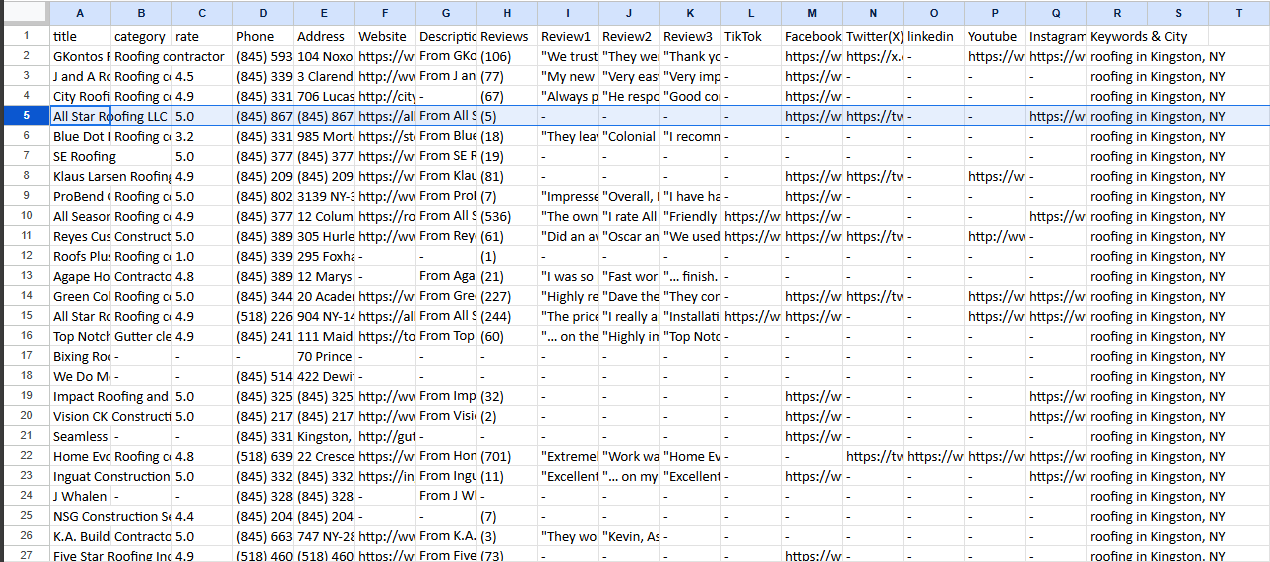Select the '(701)' reviews cell
The width and height of the screenshot is (1270, 562).
pyautogui.click(x=507, y=456)
